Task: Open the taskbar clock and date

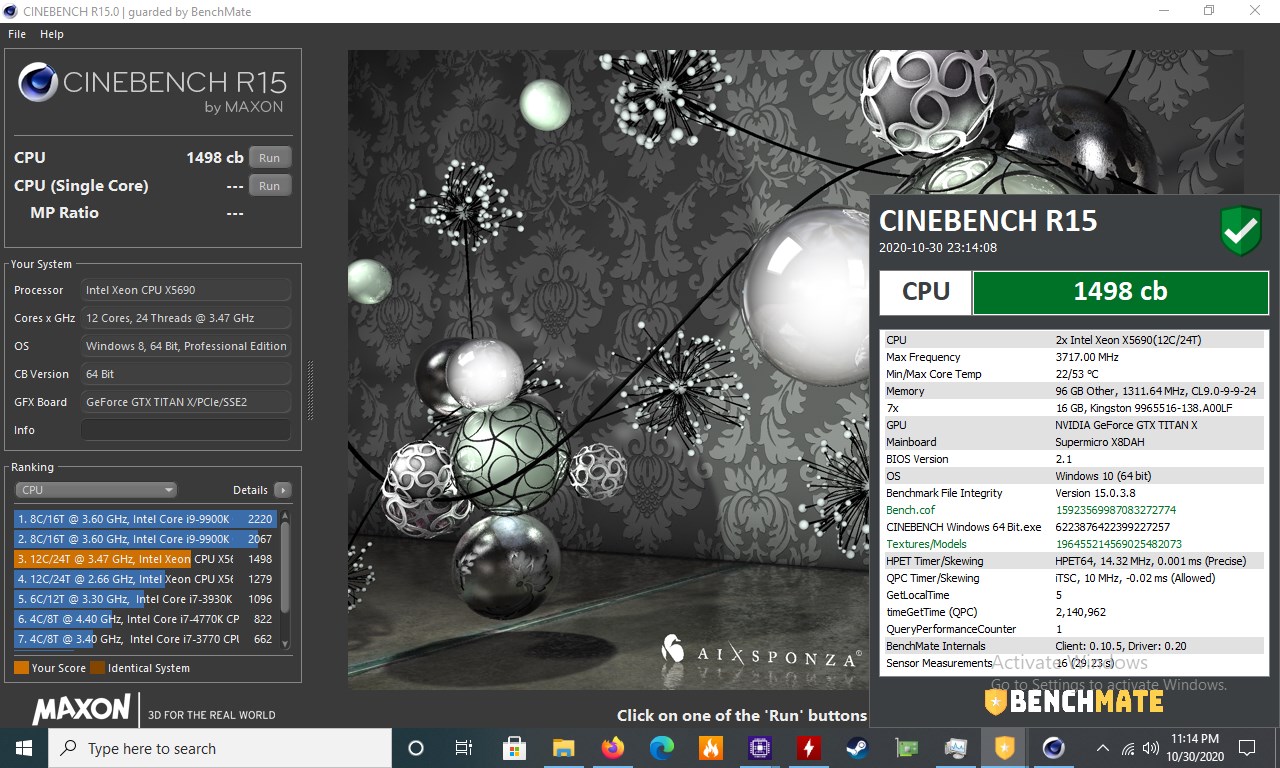Action: [x=1196, y=748]
